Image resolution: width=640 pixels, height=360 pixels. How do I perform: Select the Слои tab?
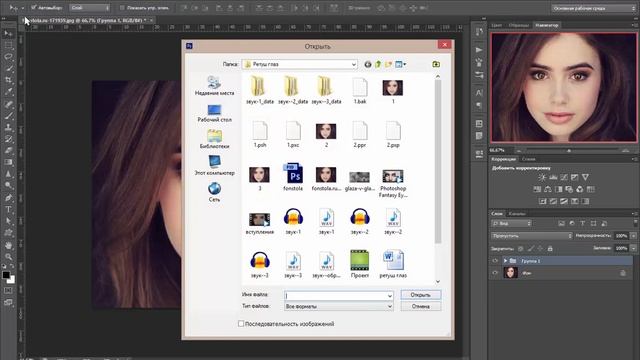[497, 213]
